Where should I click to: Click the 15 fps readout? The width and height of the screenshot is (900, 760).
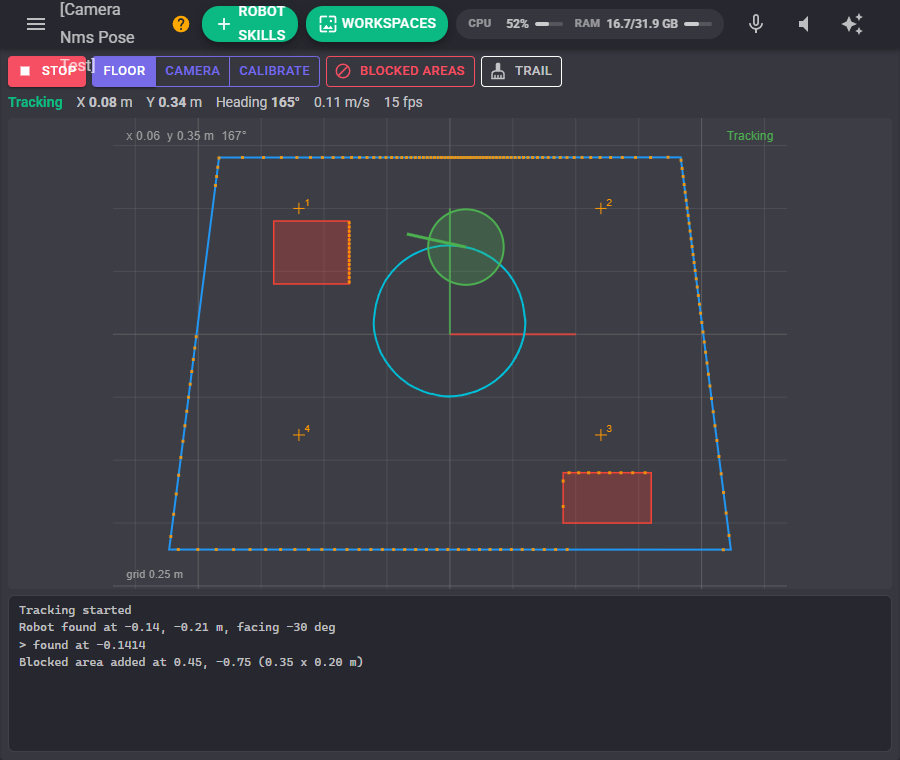(x=403, y=102)
